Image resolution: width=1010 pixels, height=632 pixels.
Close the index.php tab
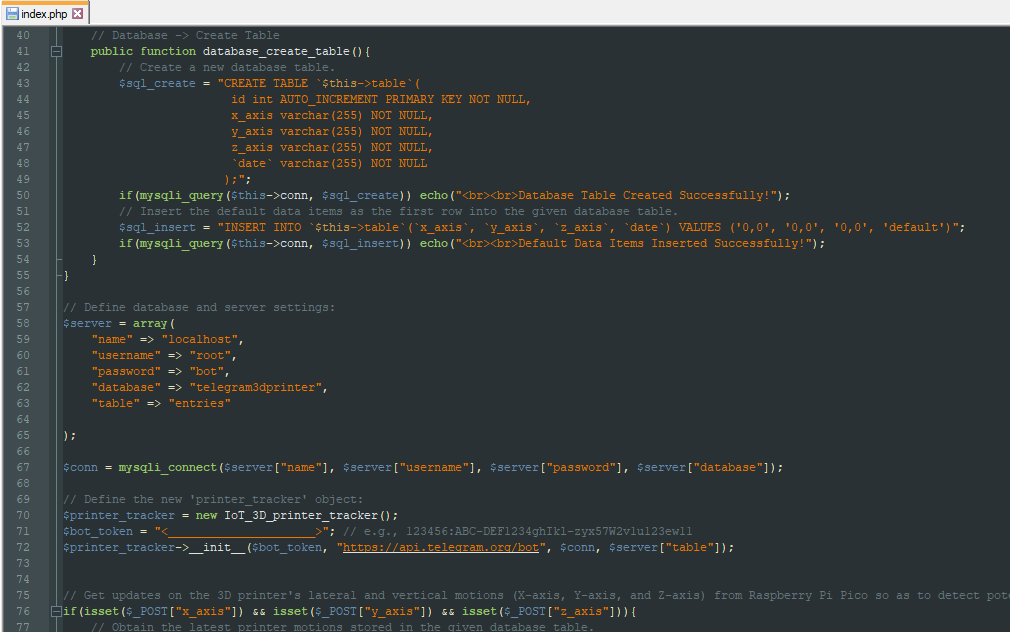click(77, 14)
